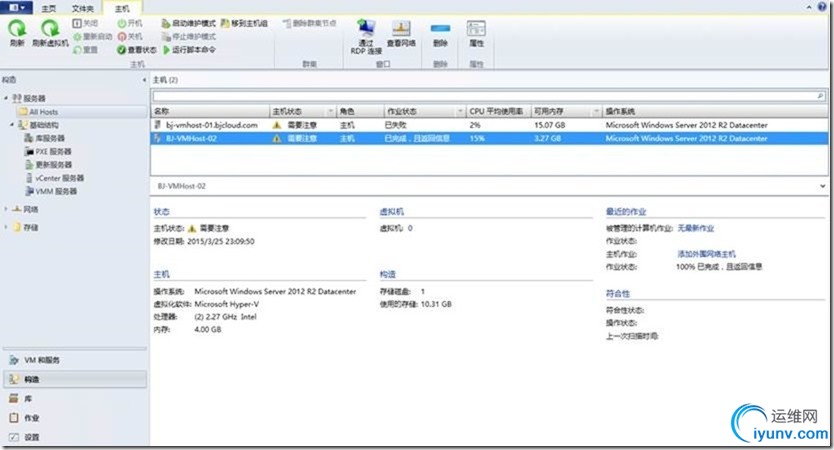Click the 已失败 job status cell

pos(395,125)
